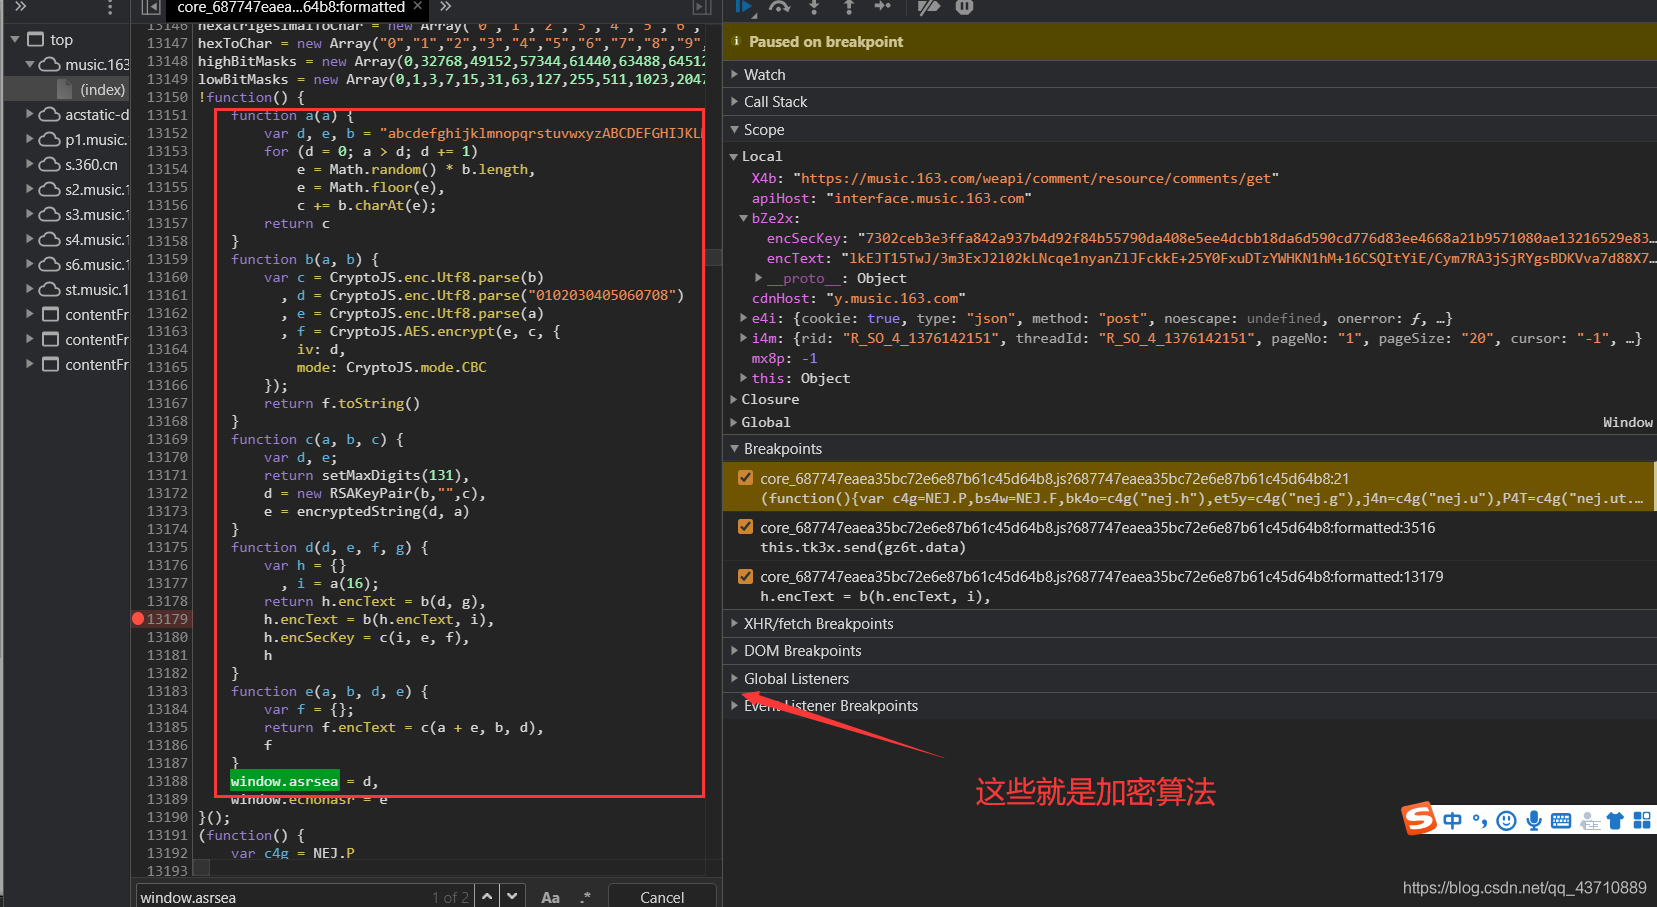1657x907 pixels.
Task: Collapse the bZe2x object
Action: click(743, 218)
